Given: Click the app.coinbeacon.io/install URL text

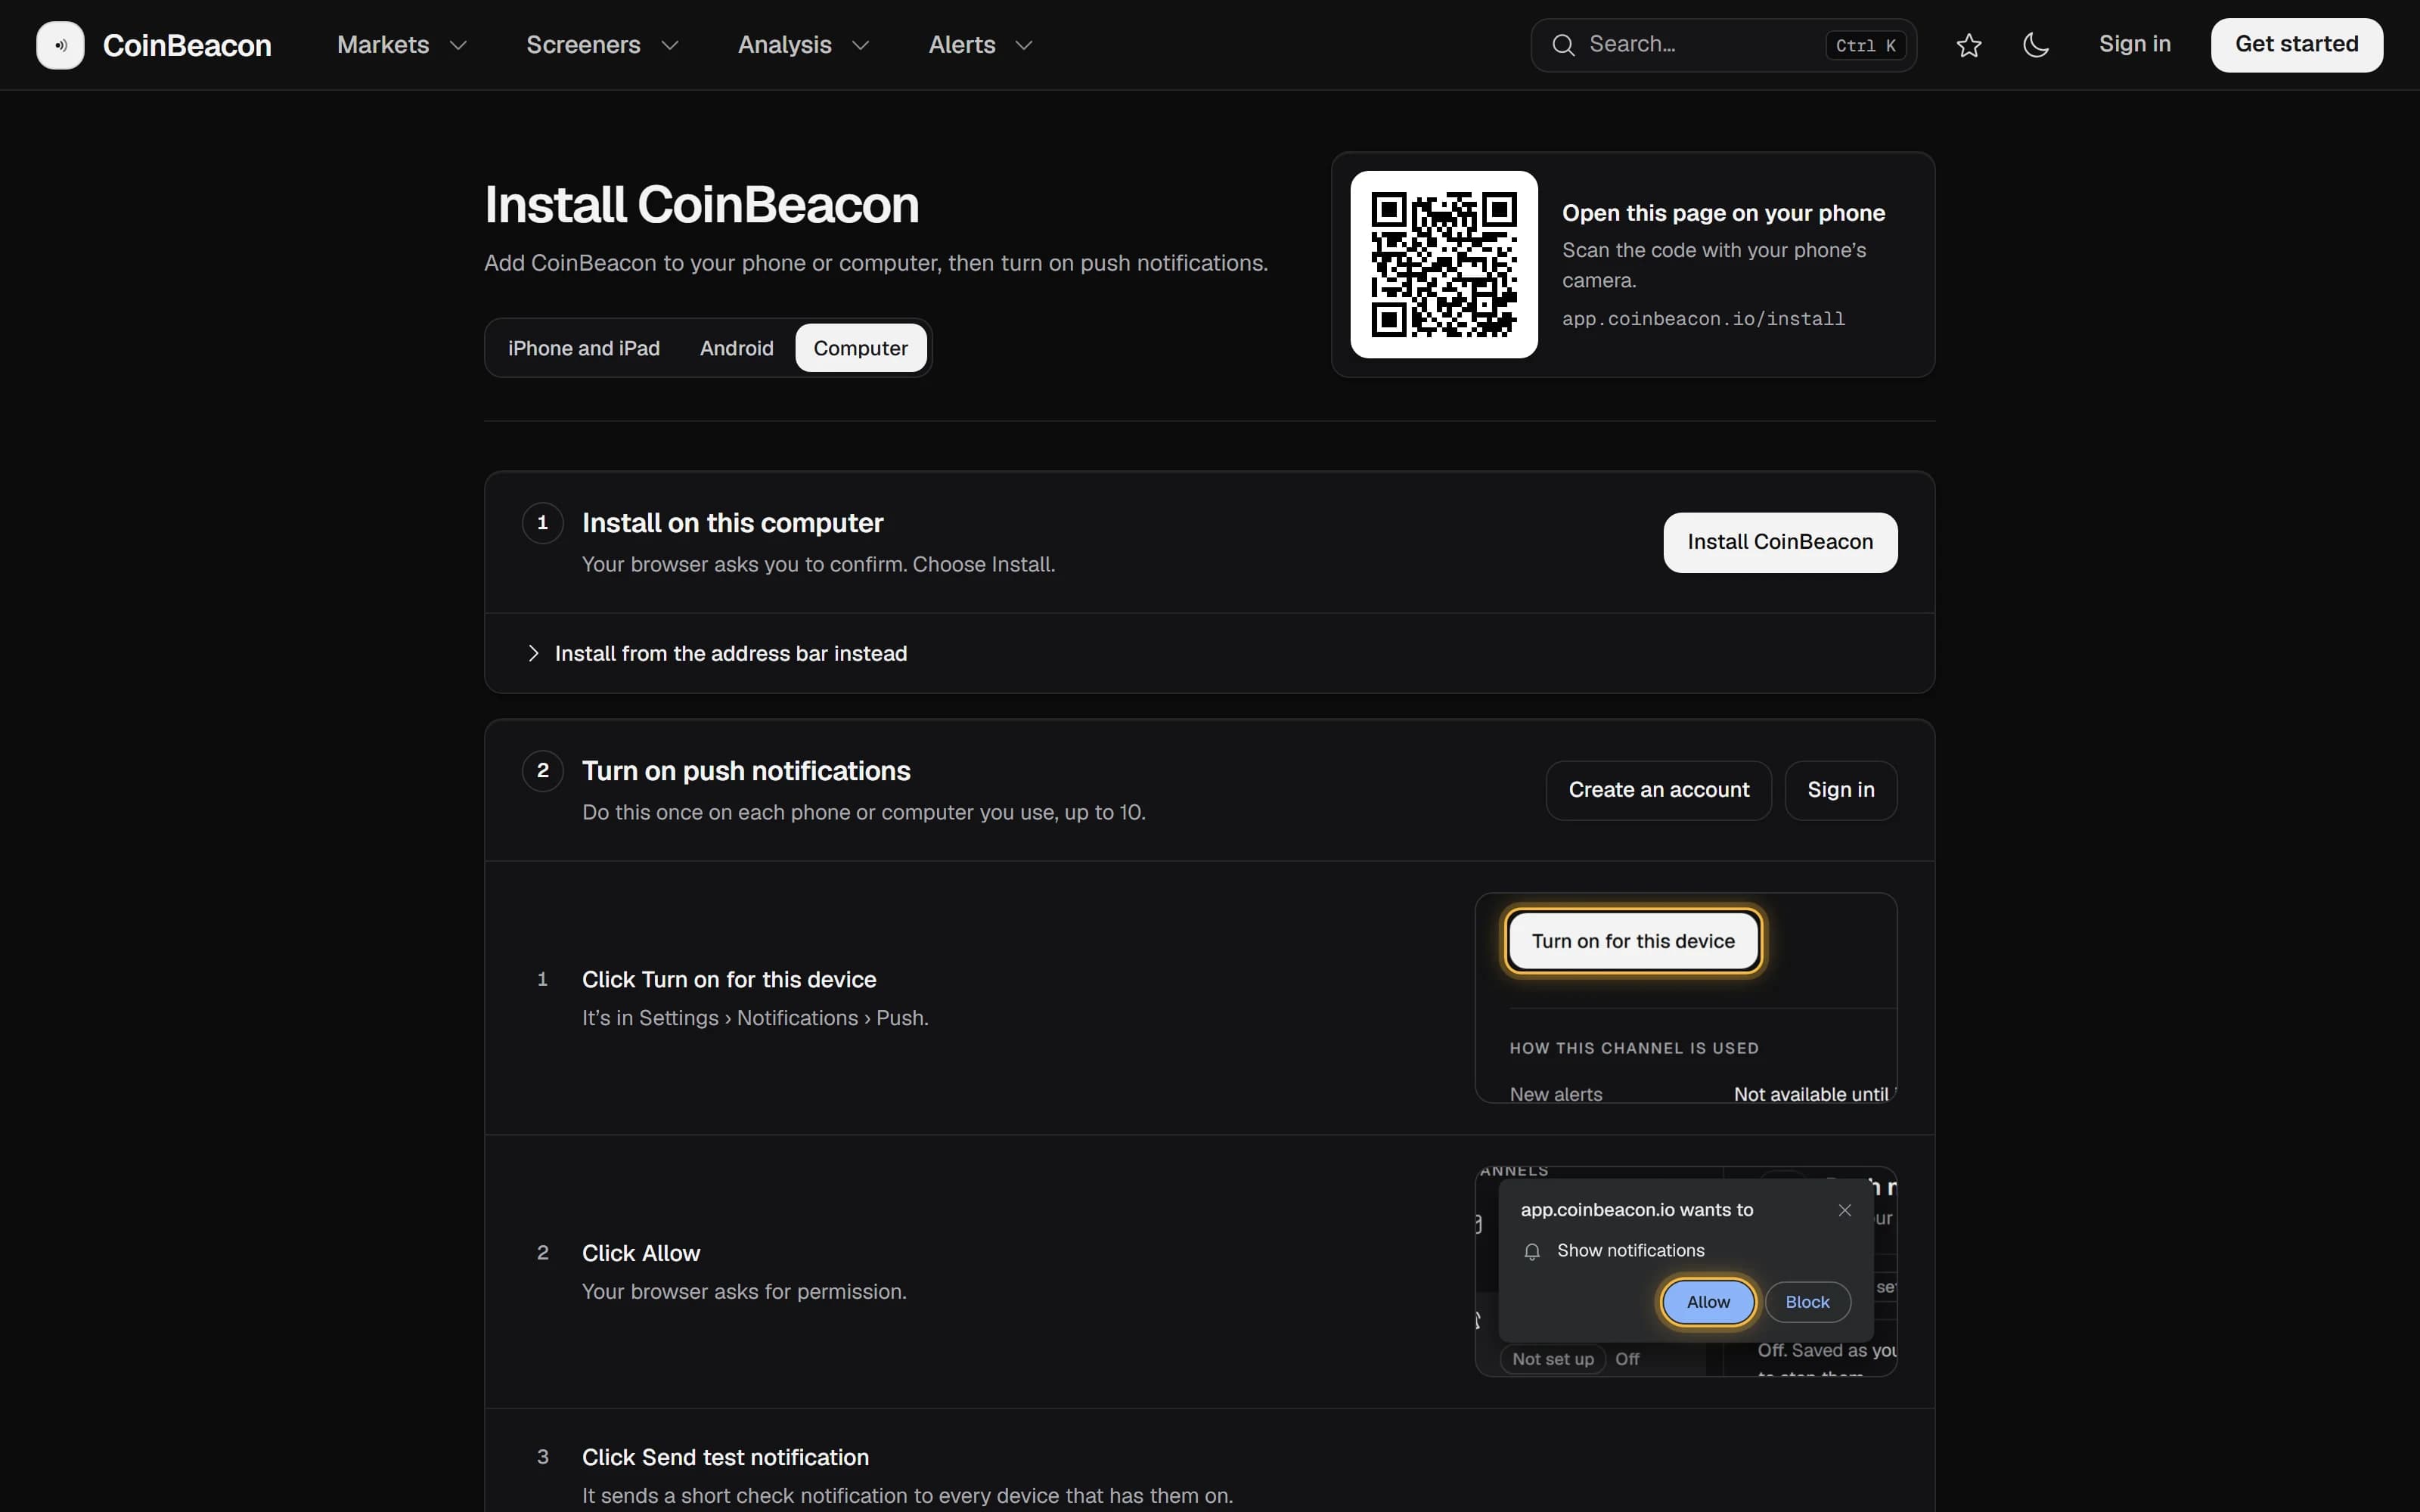Looking at the screenshot, I should click(x=1703, y=319).
